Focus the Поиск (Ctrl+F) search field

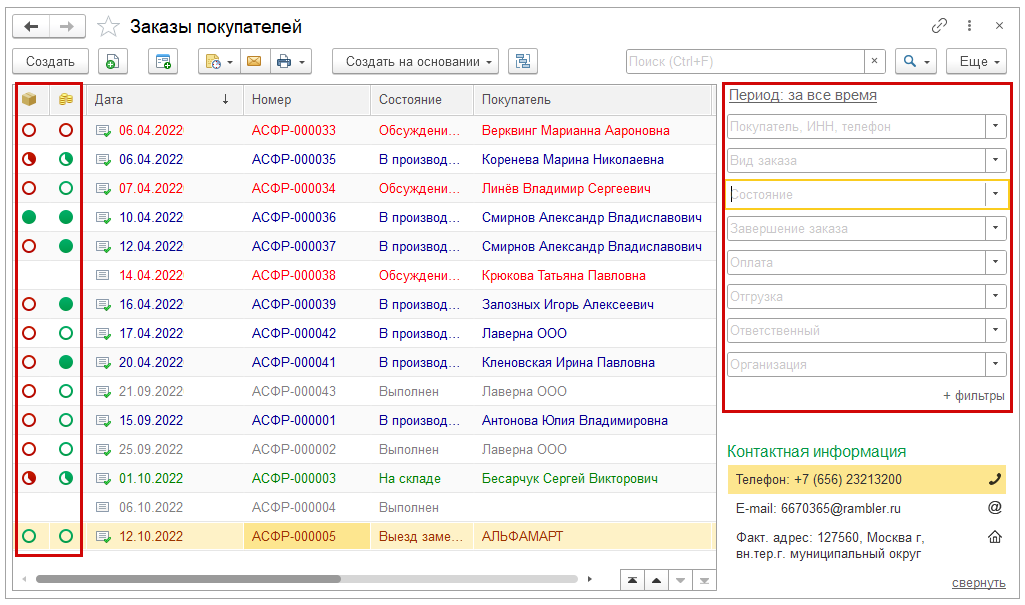[x=745, y=61]
